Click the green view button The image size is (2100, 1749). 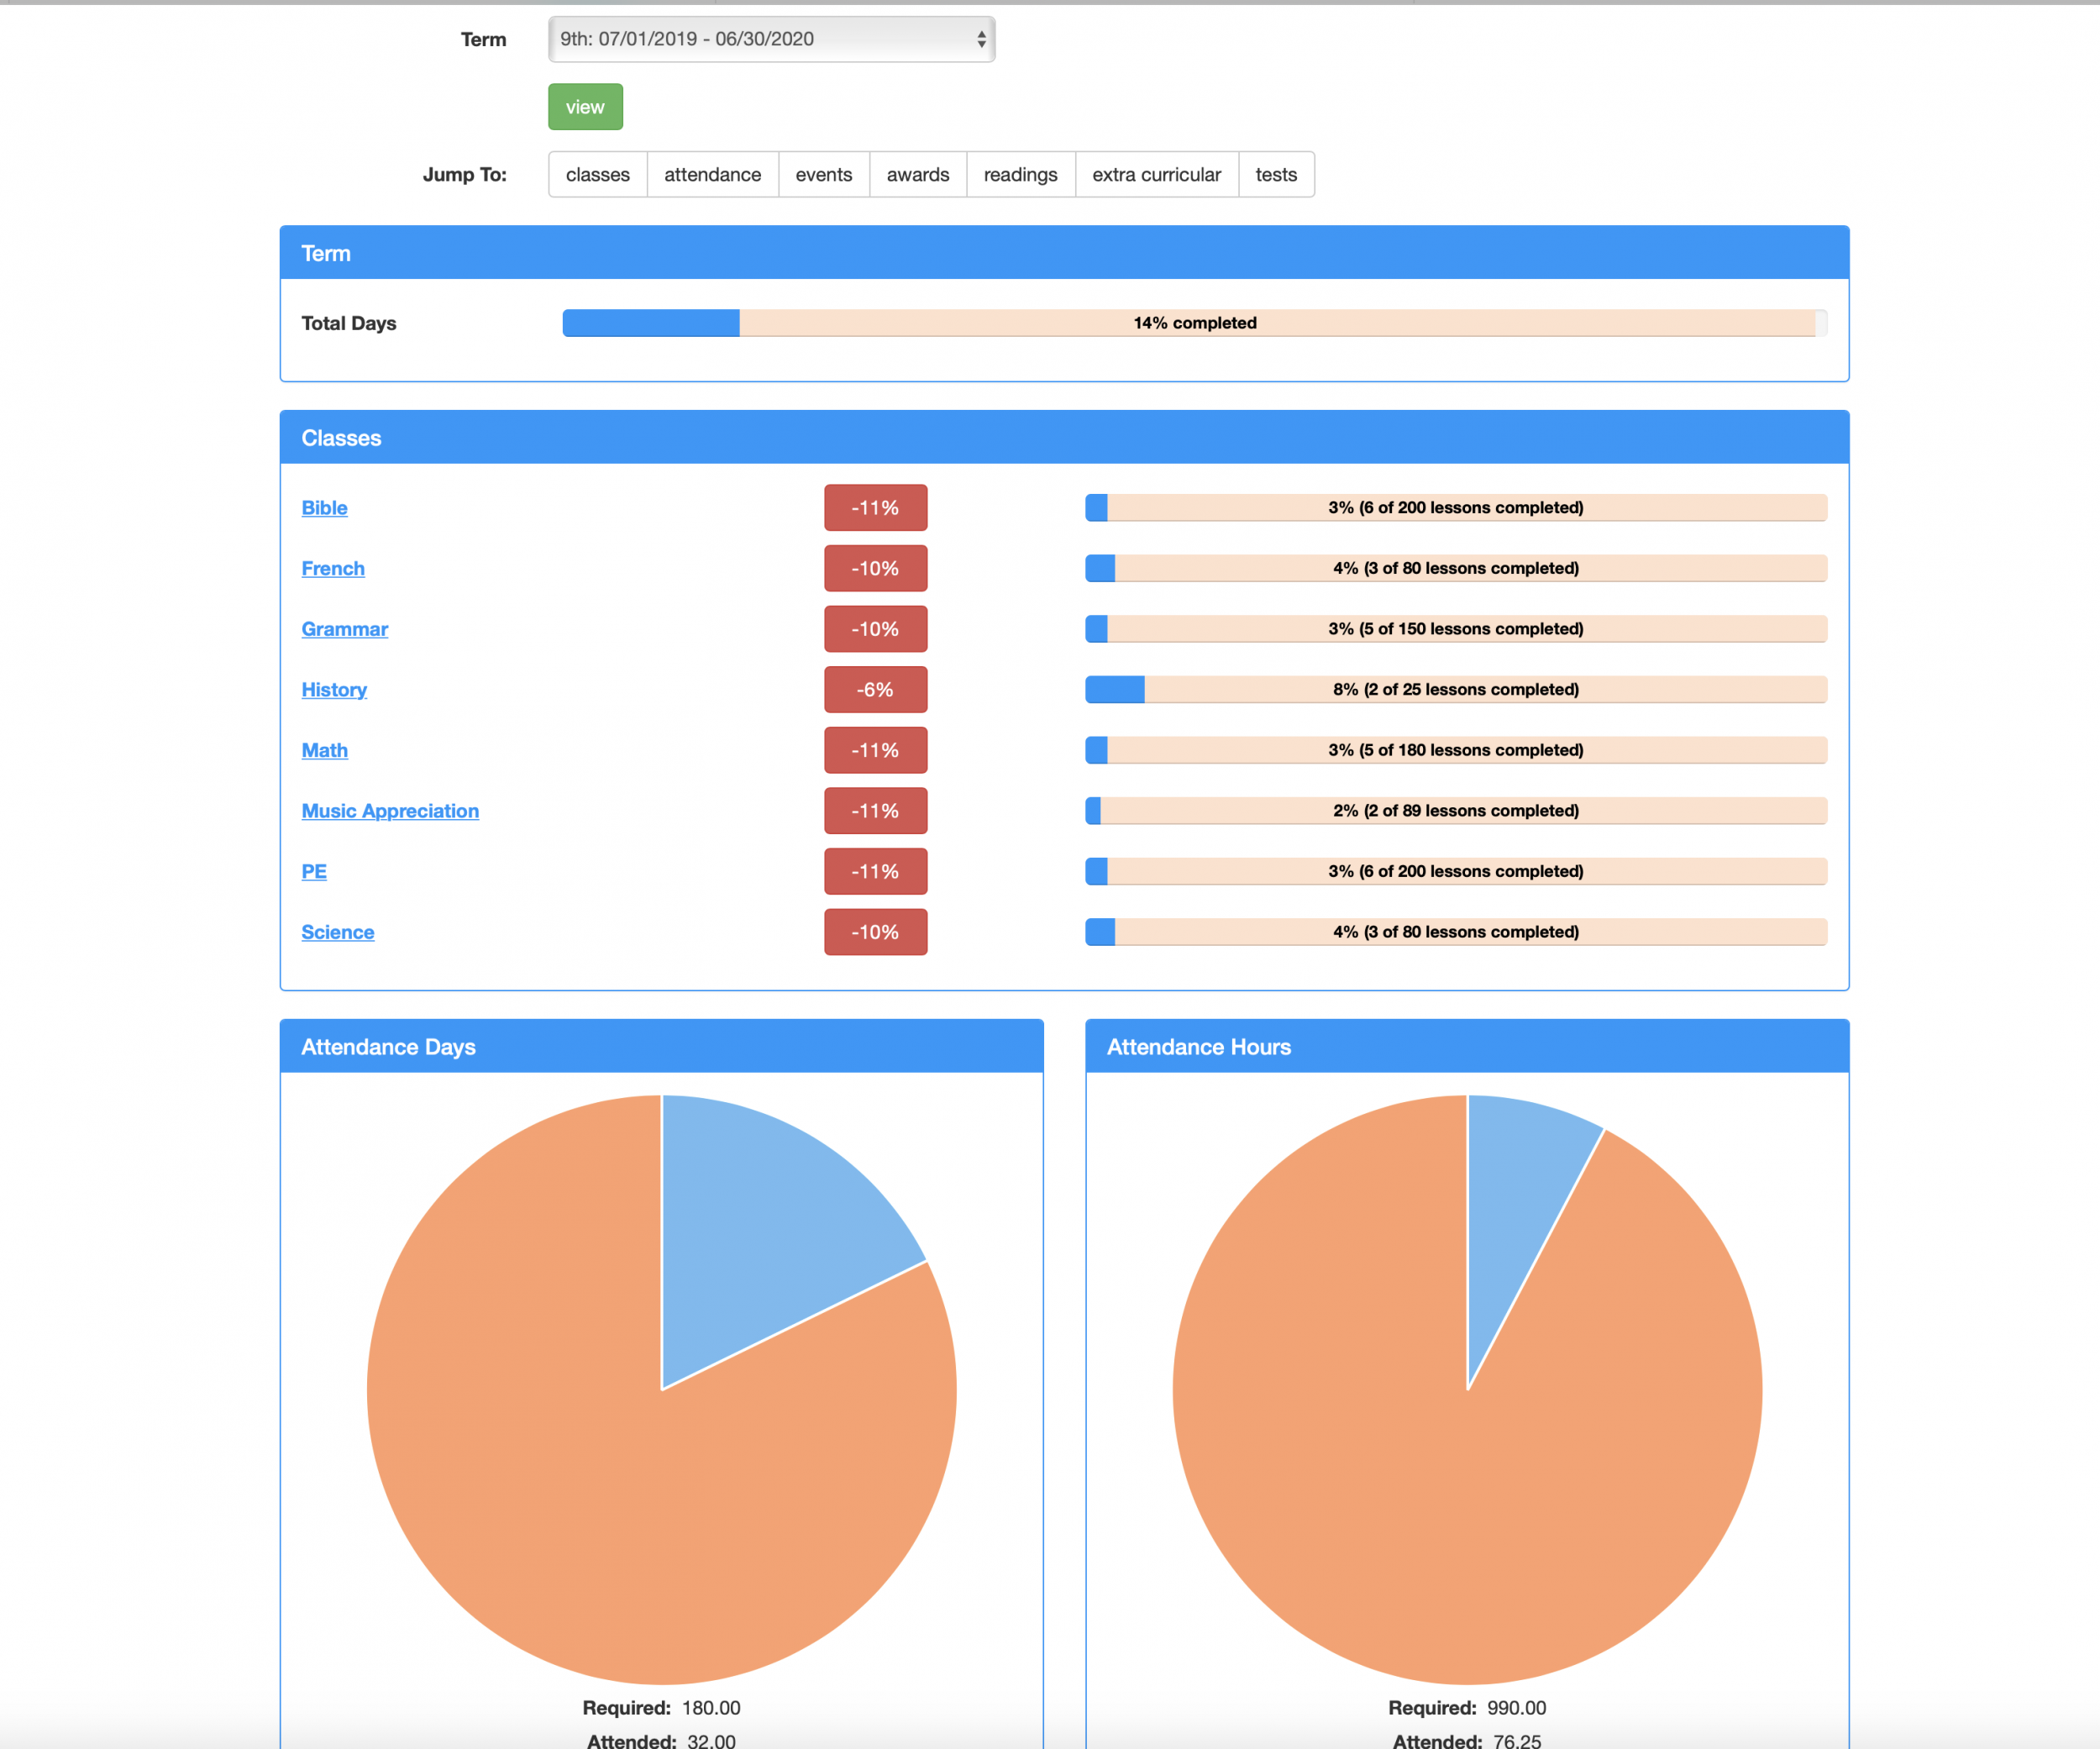(x=585, y=107)
